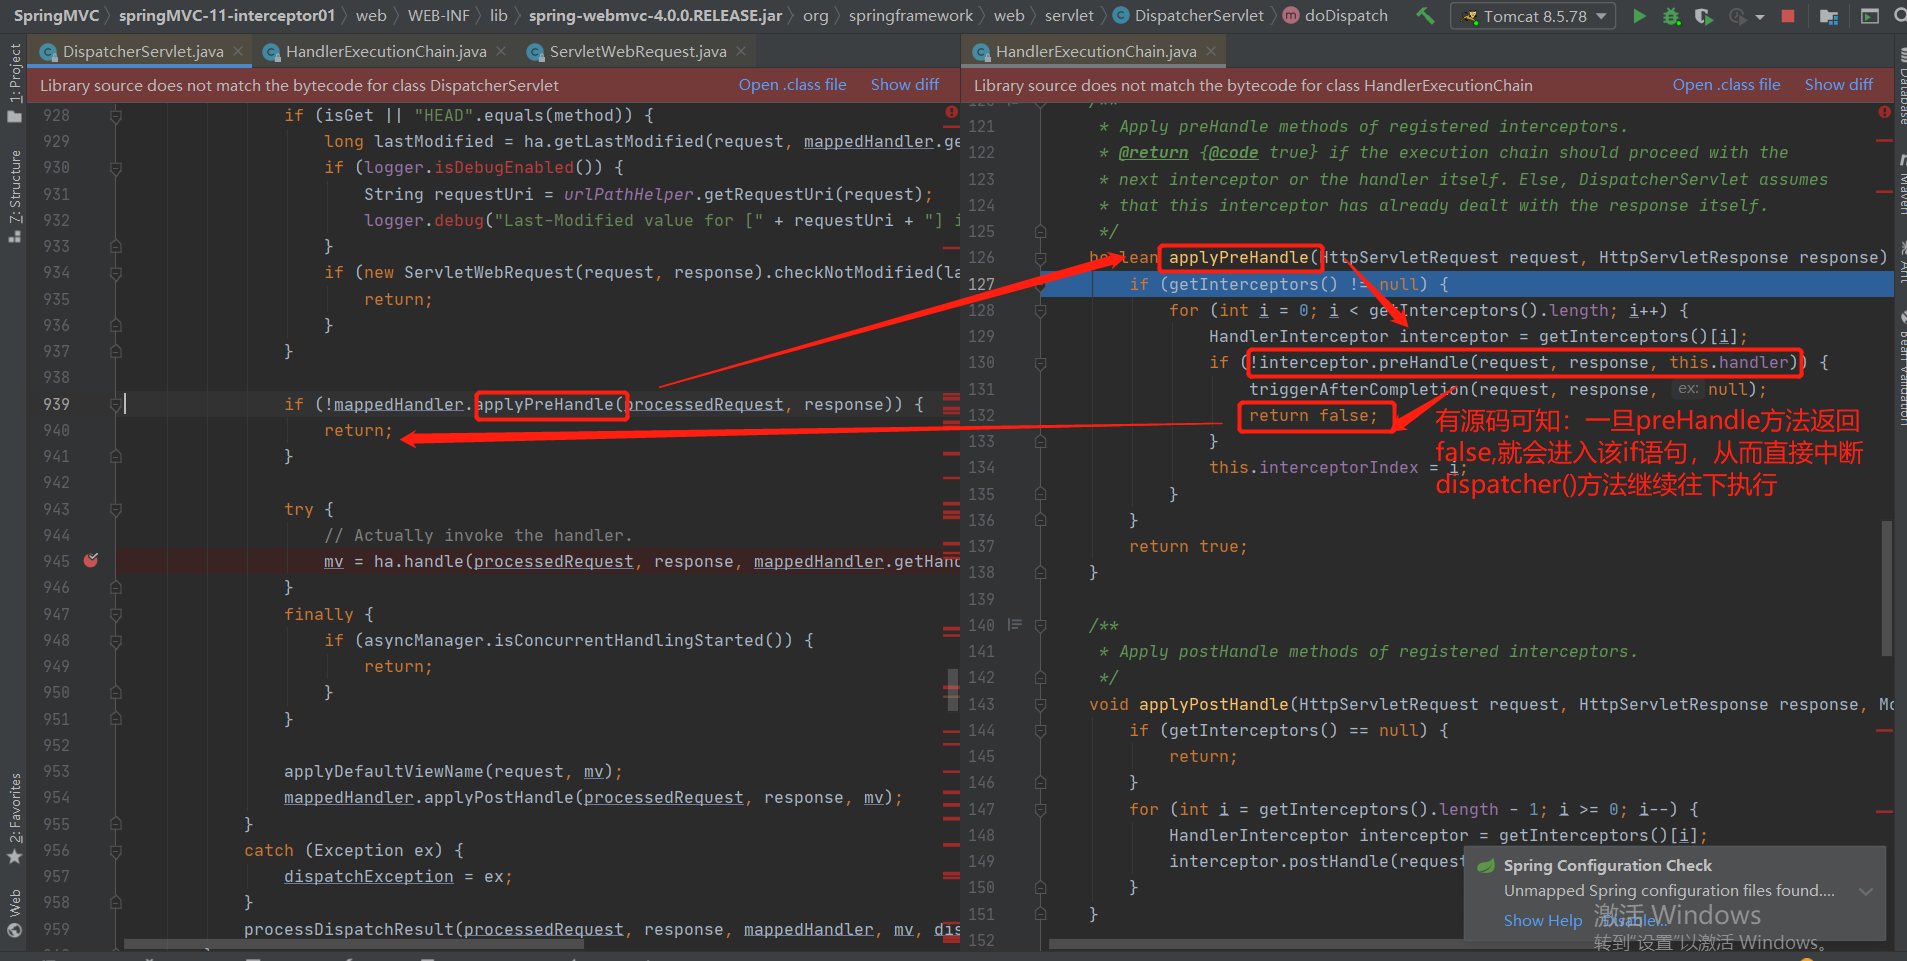Click the DispatcherServlet class breadcrumb
This screenshot has height=961, width=1907.
pos(1189,16)
